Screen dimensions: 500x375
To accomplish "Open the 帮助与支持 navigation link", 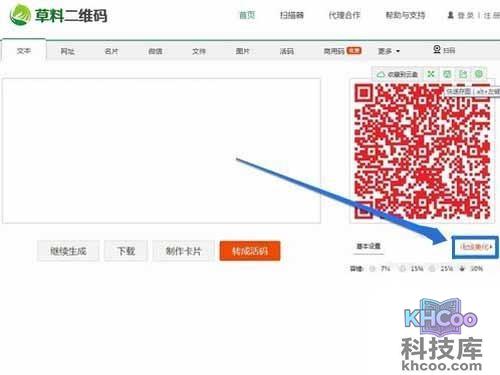I will (x=405, y=15).
